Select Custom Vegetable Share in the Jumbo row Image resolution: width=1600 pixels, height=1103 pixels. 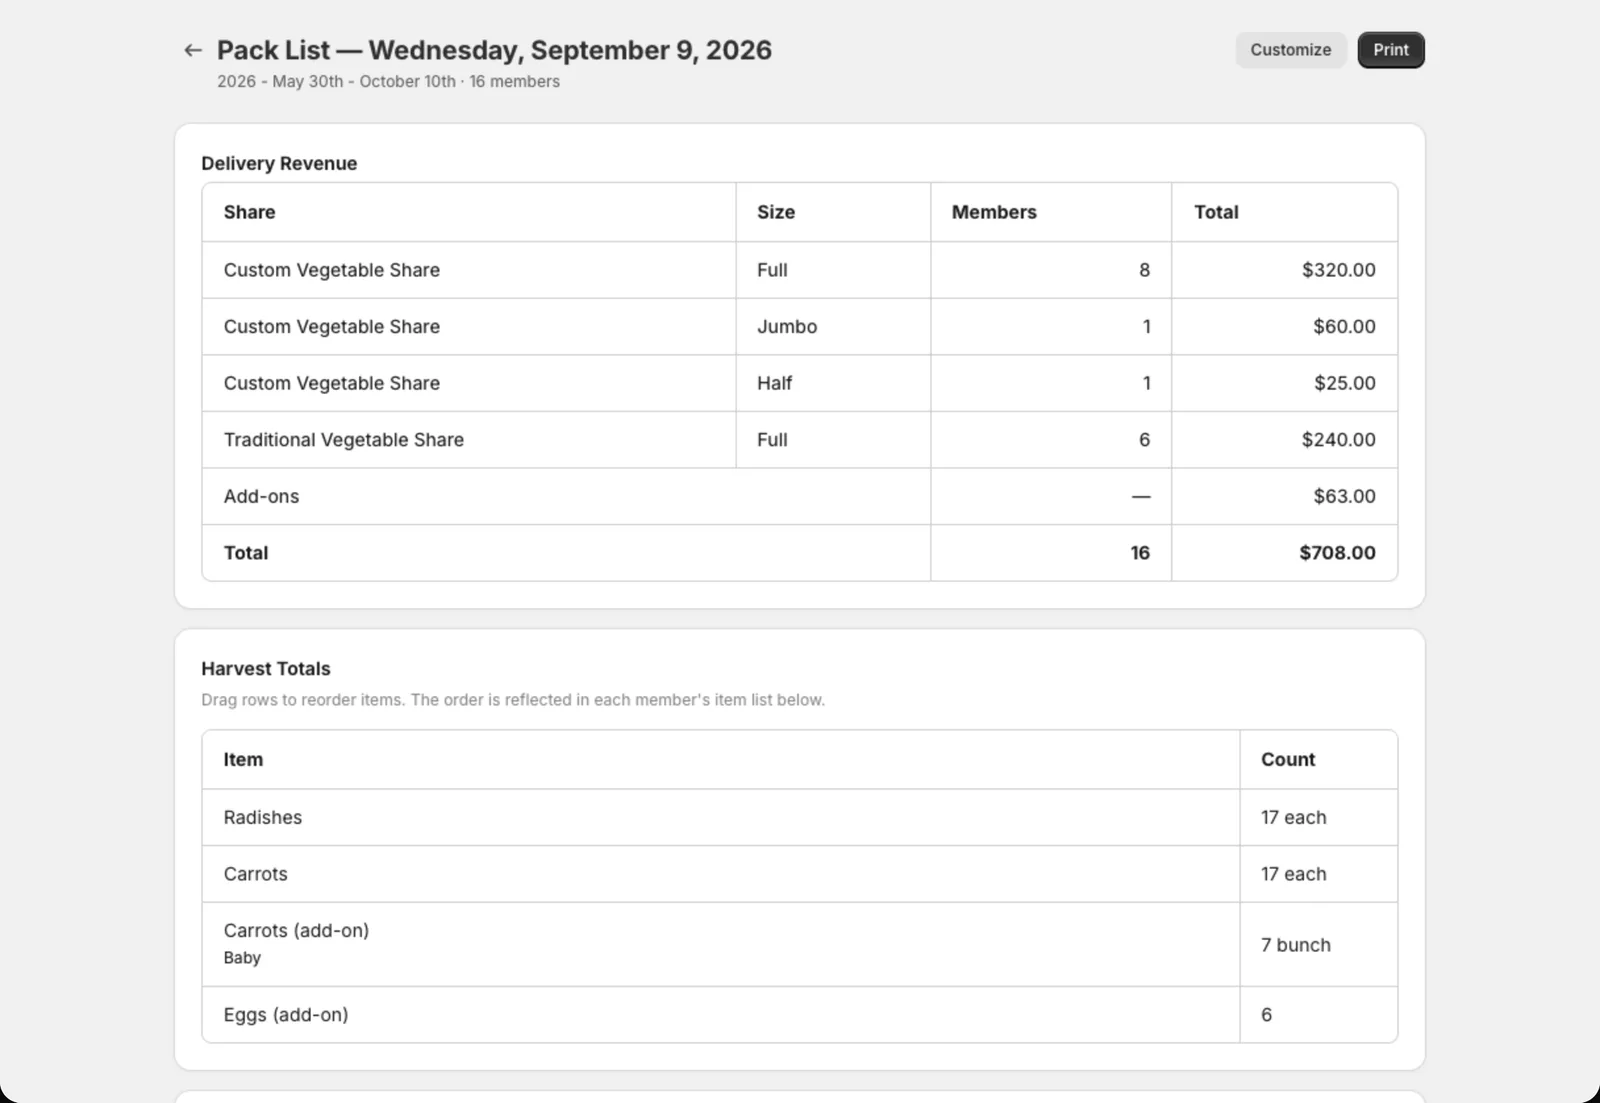coord(332,327)
